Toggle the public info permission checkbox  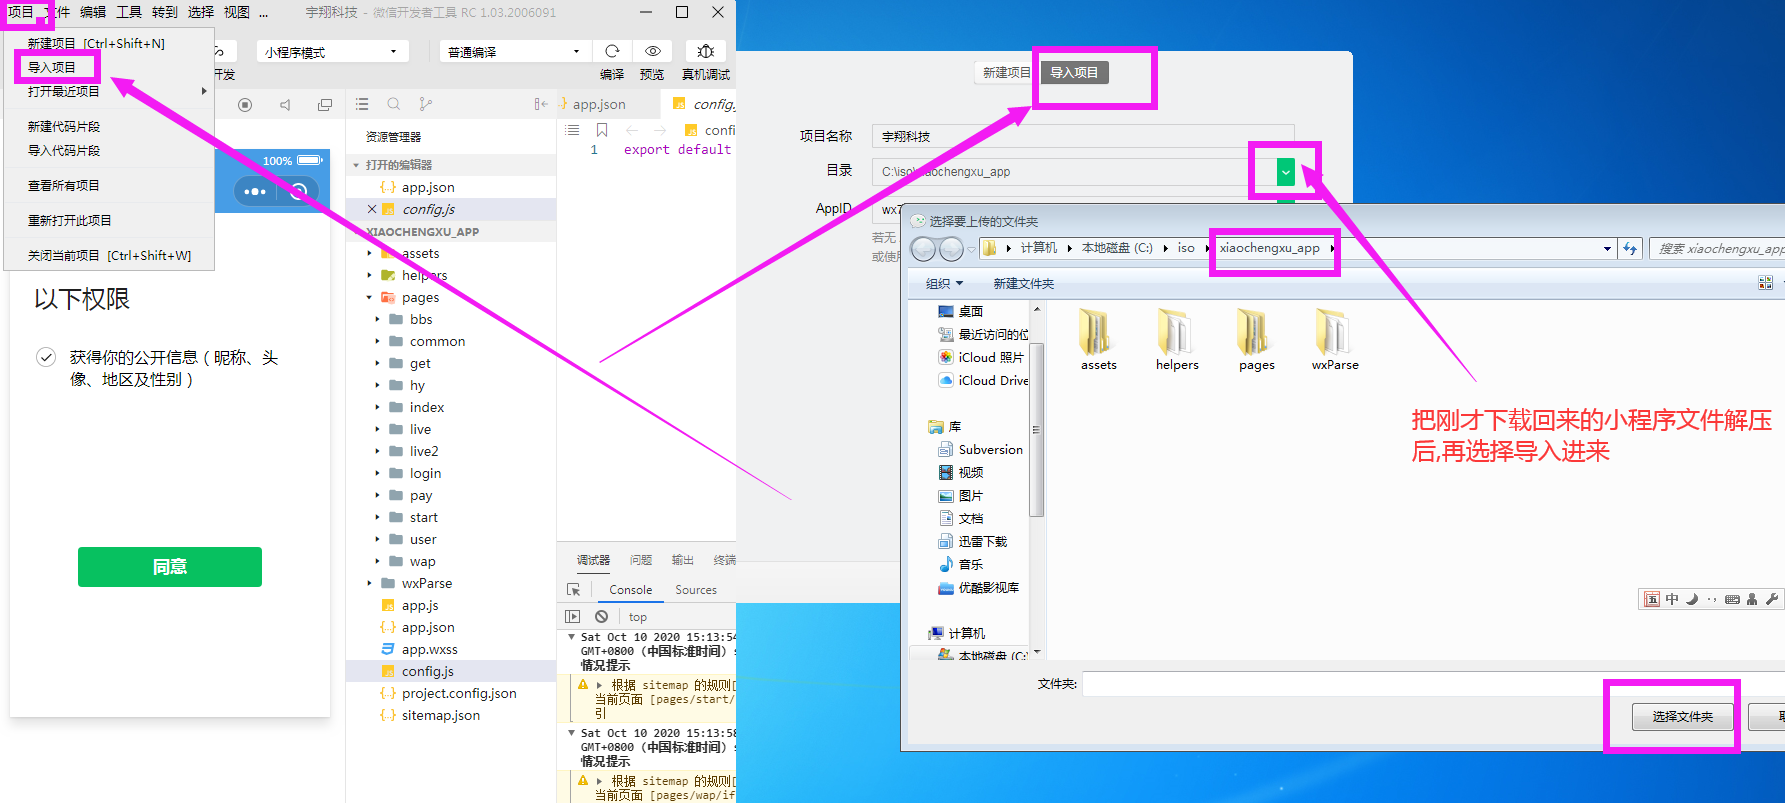(x=46, y=357)
